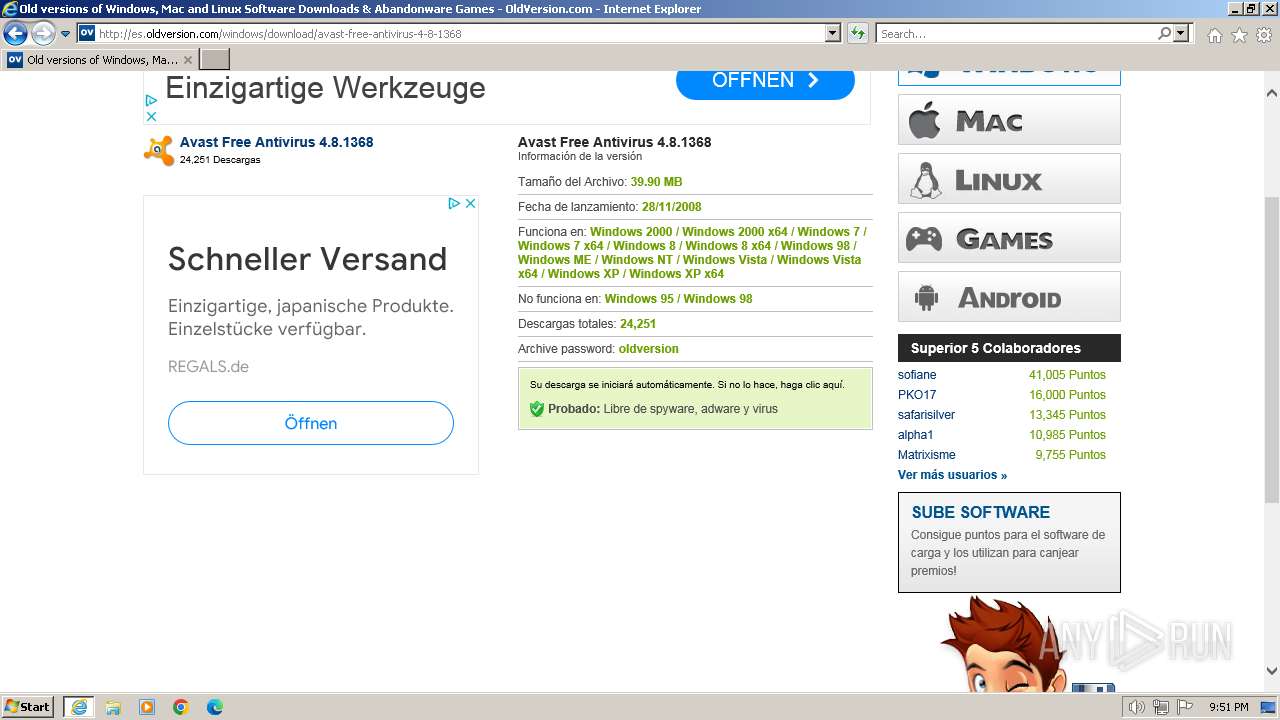Click the browser Forward arrow button
Screen dimensions: 1280x720
click(x=43, y=34)
